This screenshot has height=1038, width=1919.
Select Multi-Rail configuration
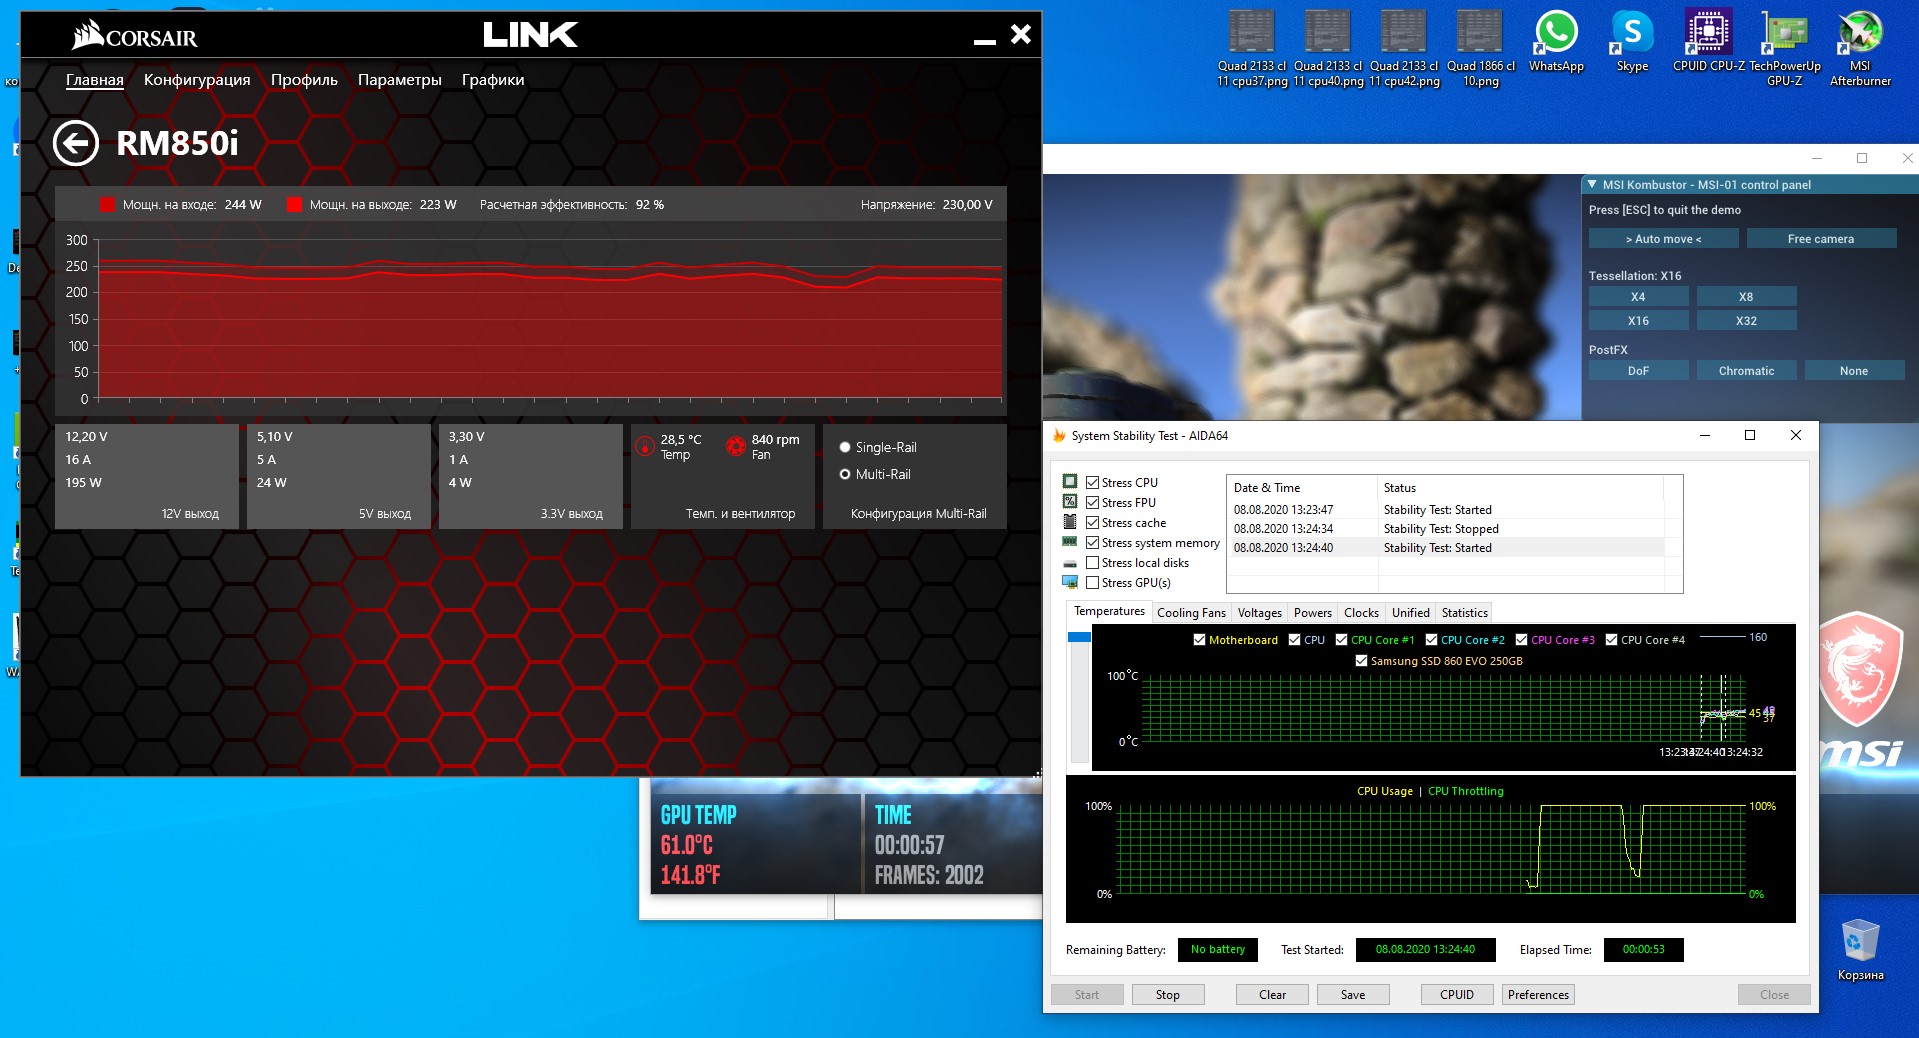pos(845,474)
